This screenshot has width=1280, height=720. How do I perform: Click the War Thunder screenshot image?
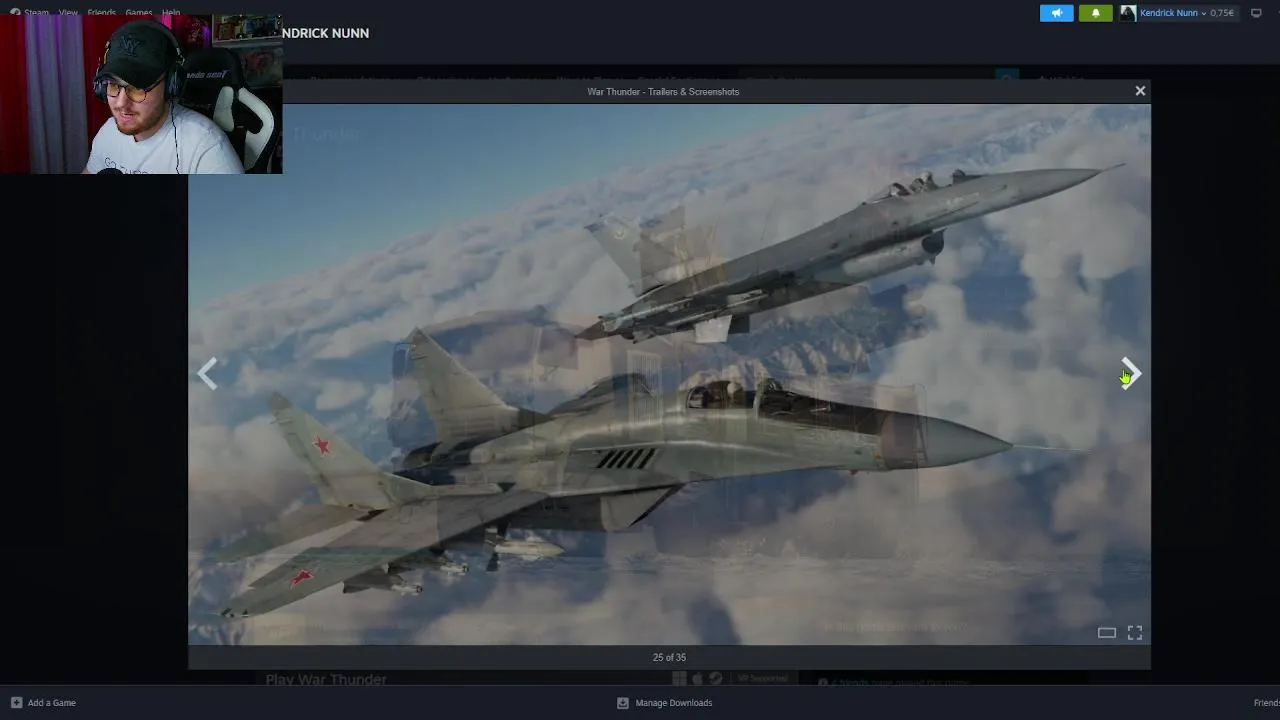669,374
